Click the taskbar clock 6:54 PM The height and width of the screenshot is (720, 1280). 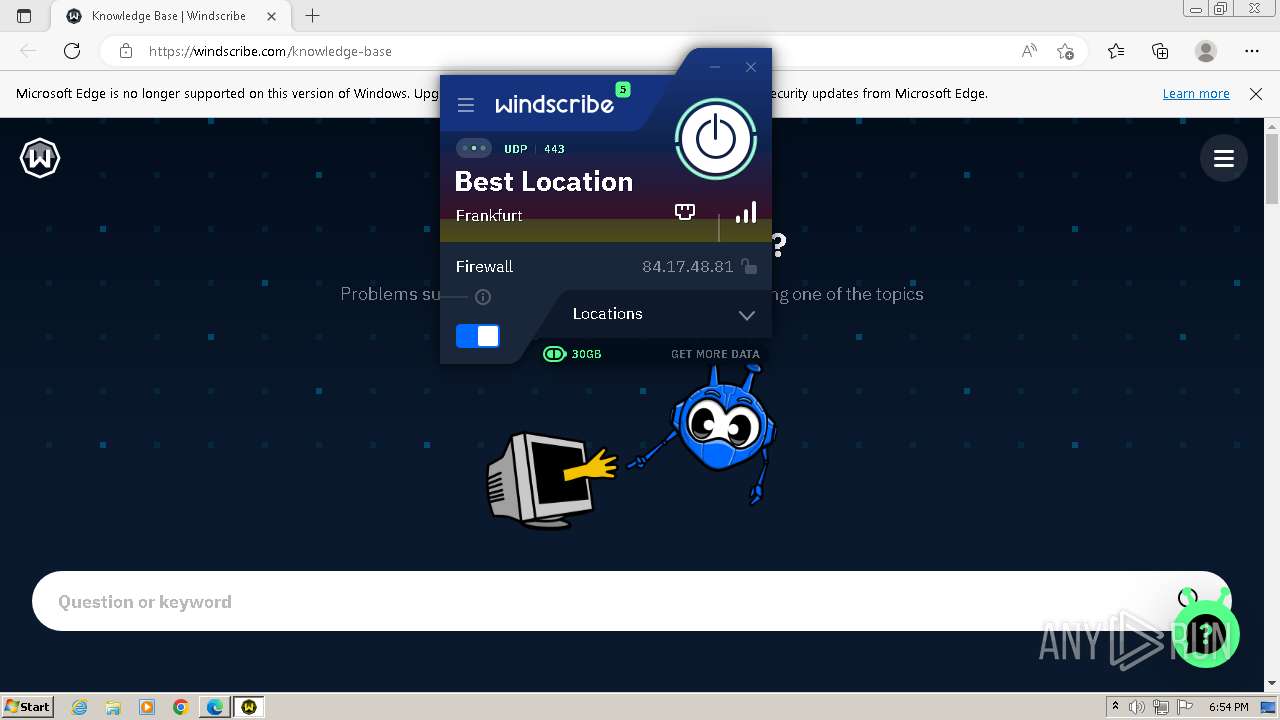click(1229, 707)
